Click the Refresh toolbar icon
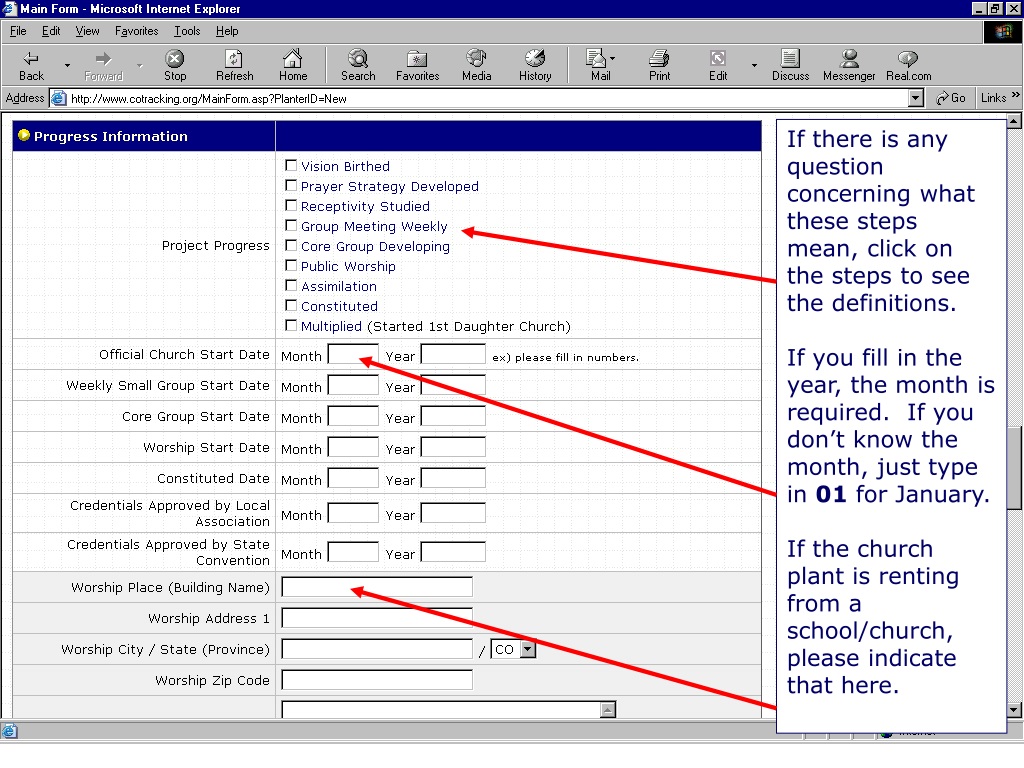This screenshot has height=768, width=1024. tap(234, 59)
